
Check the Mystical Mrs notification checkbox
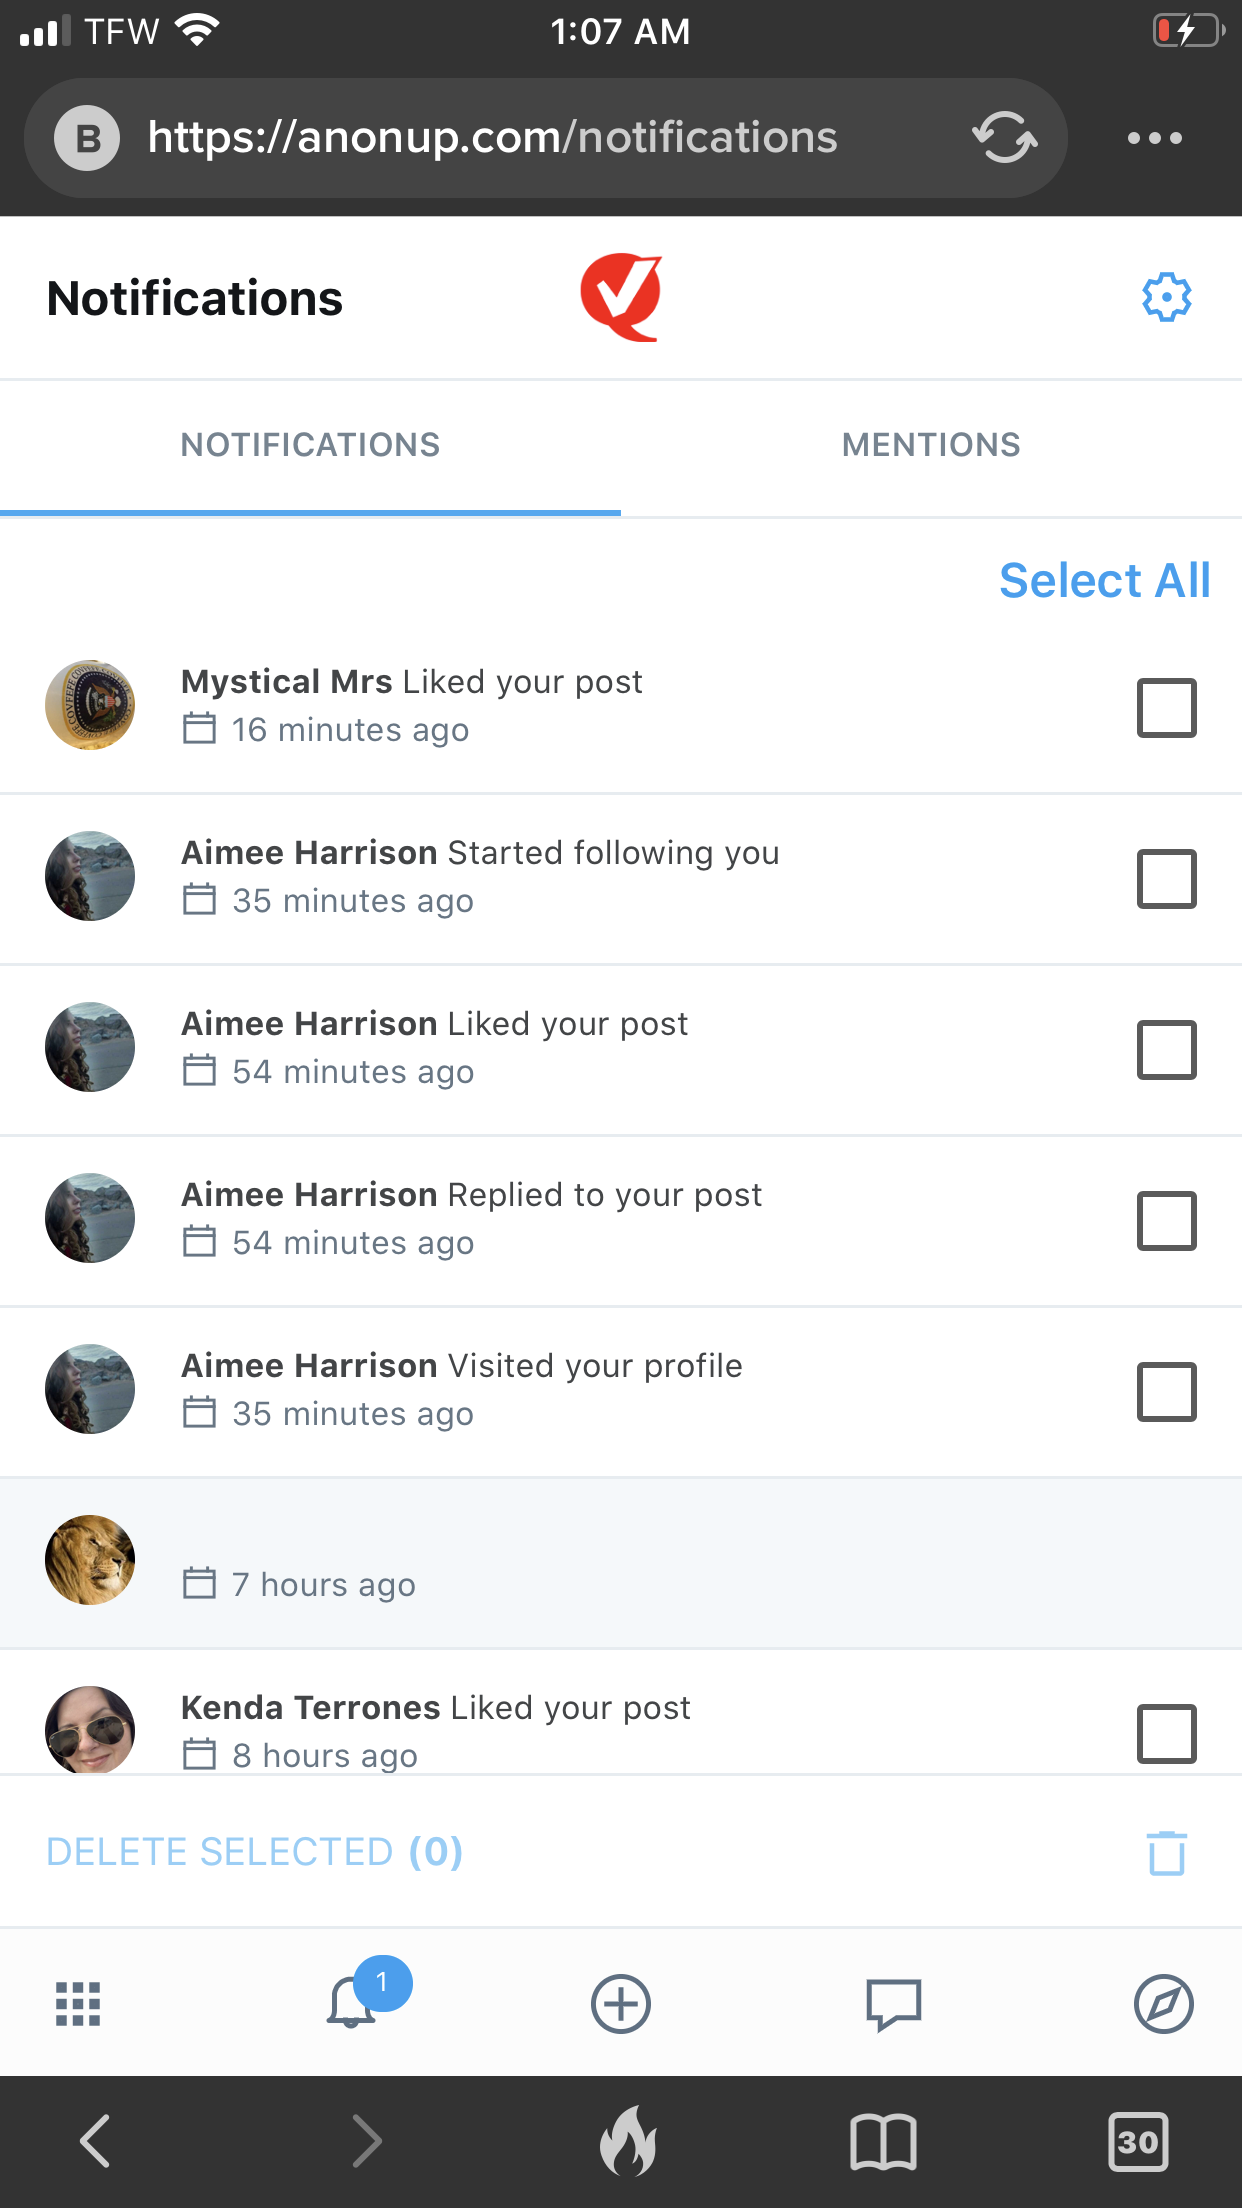click(1166, 708)
